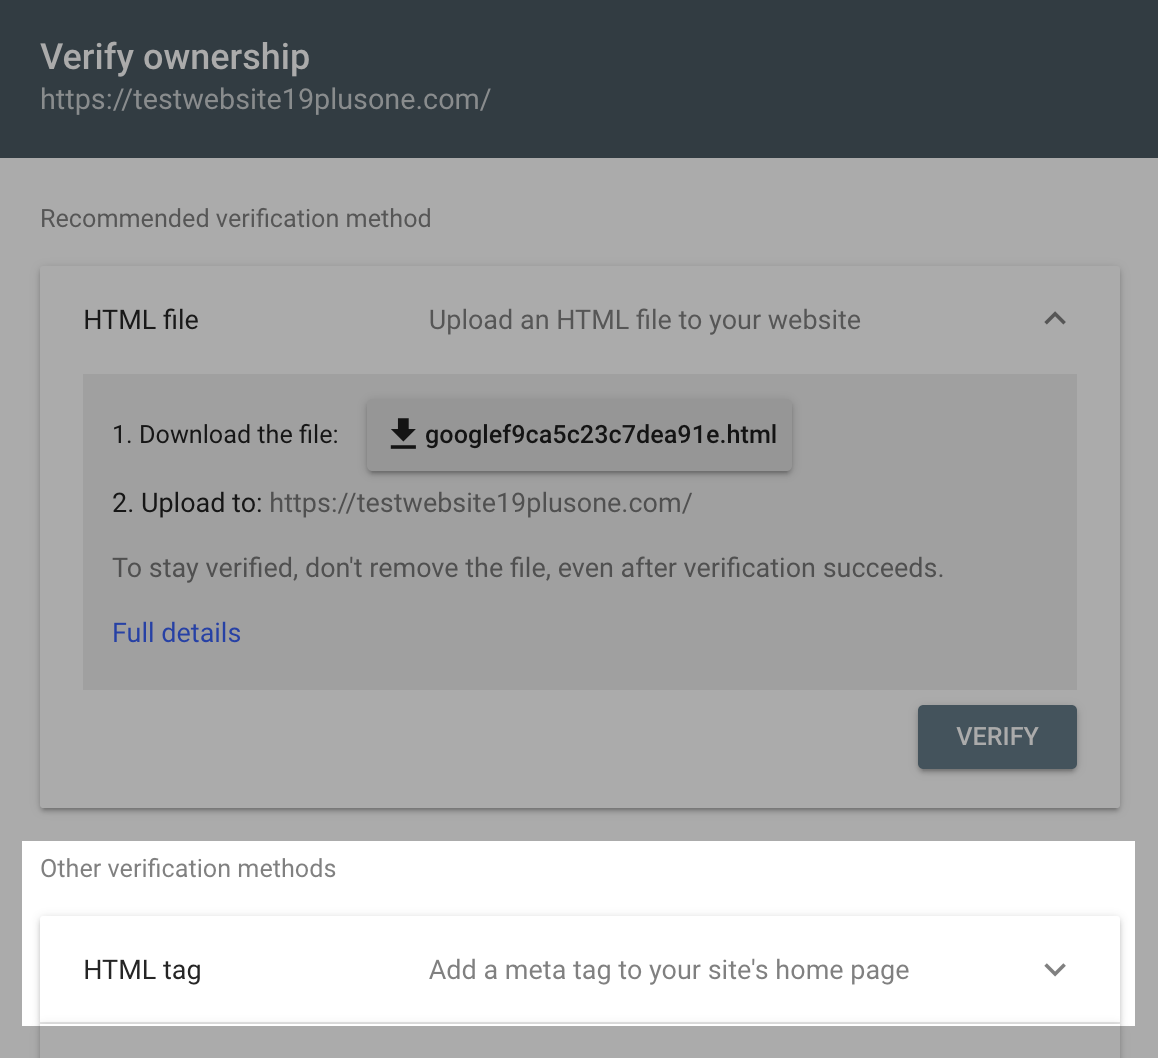Image resolution: width=1158 pixels, height=1058 pixels.
Task: Click the Recommended verification method label
Action: tap(236, 218)
